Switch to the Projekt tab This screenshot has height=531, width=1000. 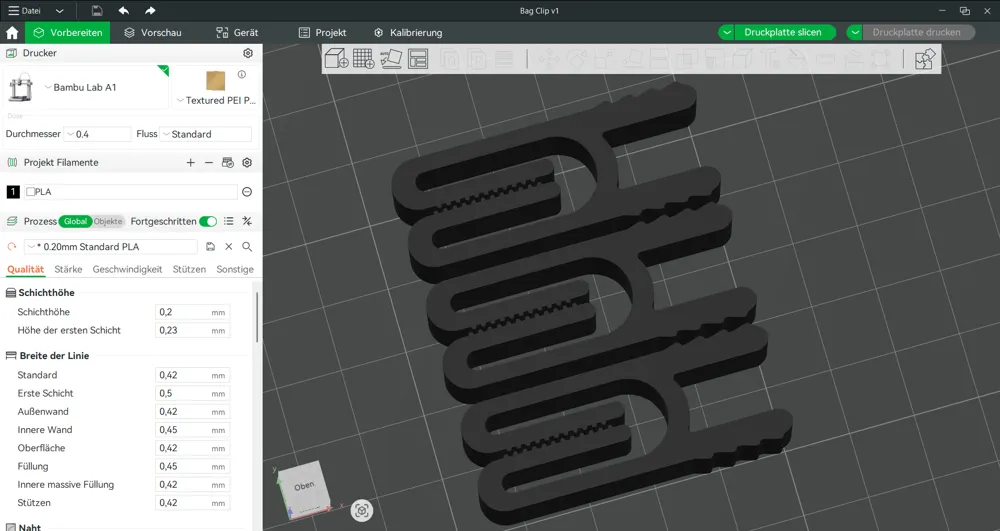tap(323, 33)
